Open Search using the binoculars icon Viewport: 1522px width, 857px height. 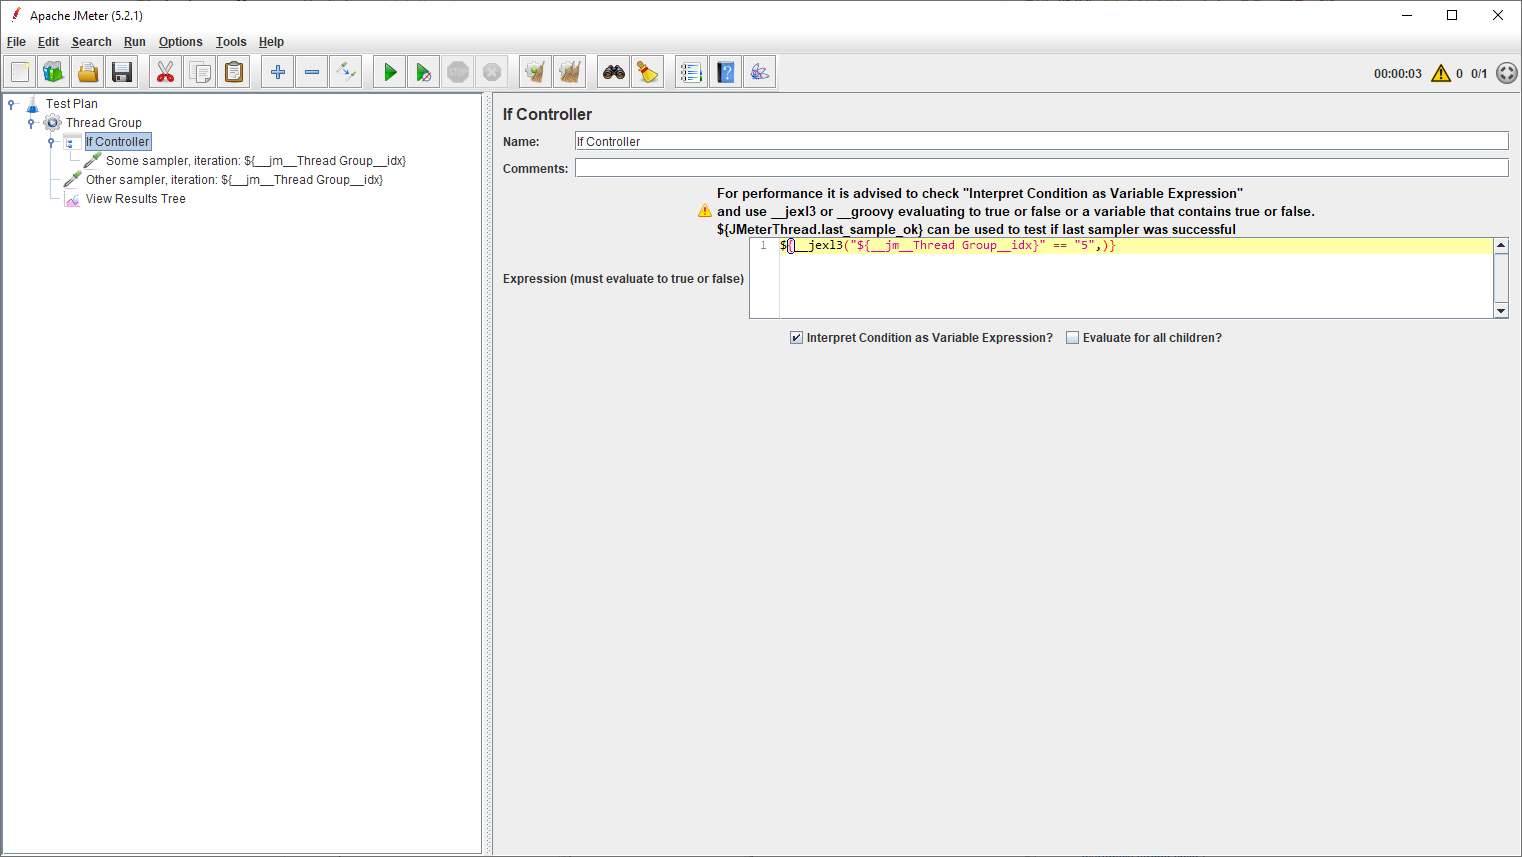coord(614,72)
